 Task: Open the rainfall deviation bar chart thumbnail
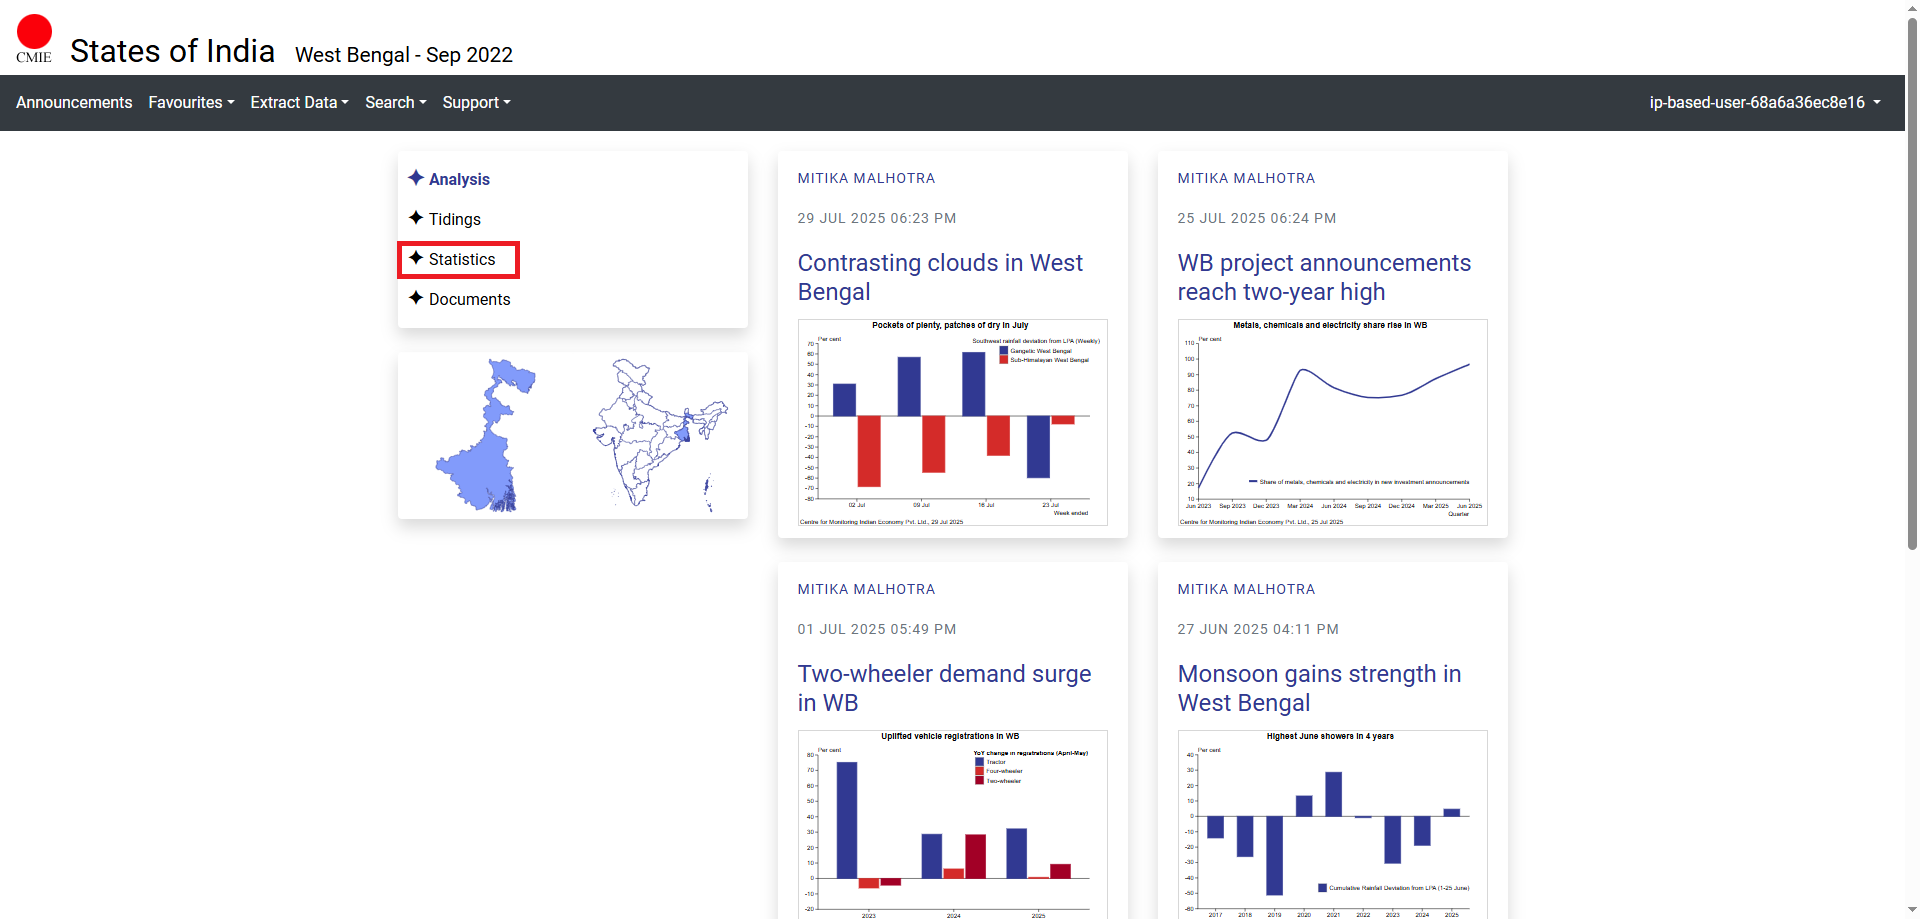pos(952,422)
